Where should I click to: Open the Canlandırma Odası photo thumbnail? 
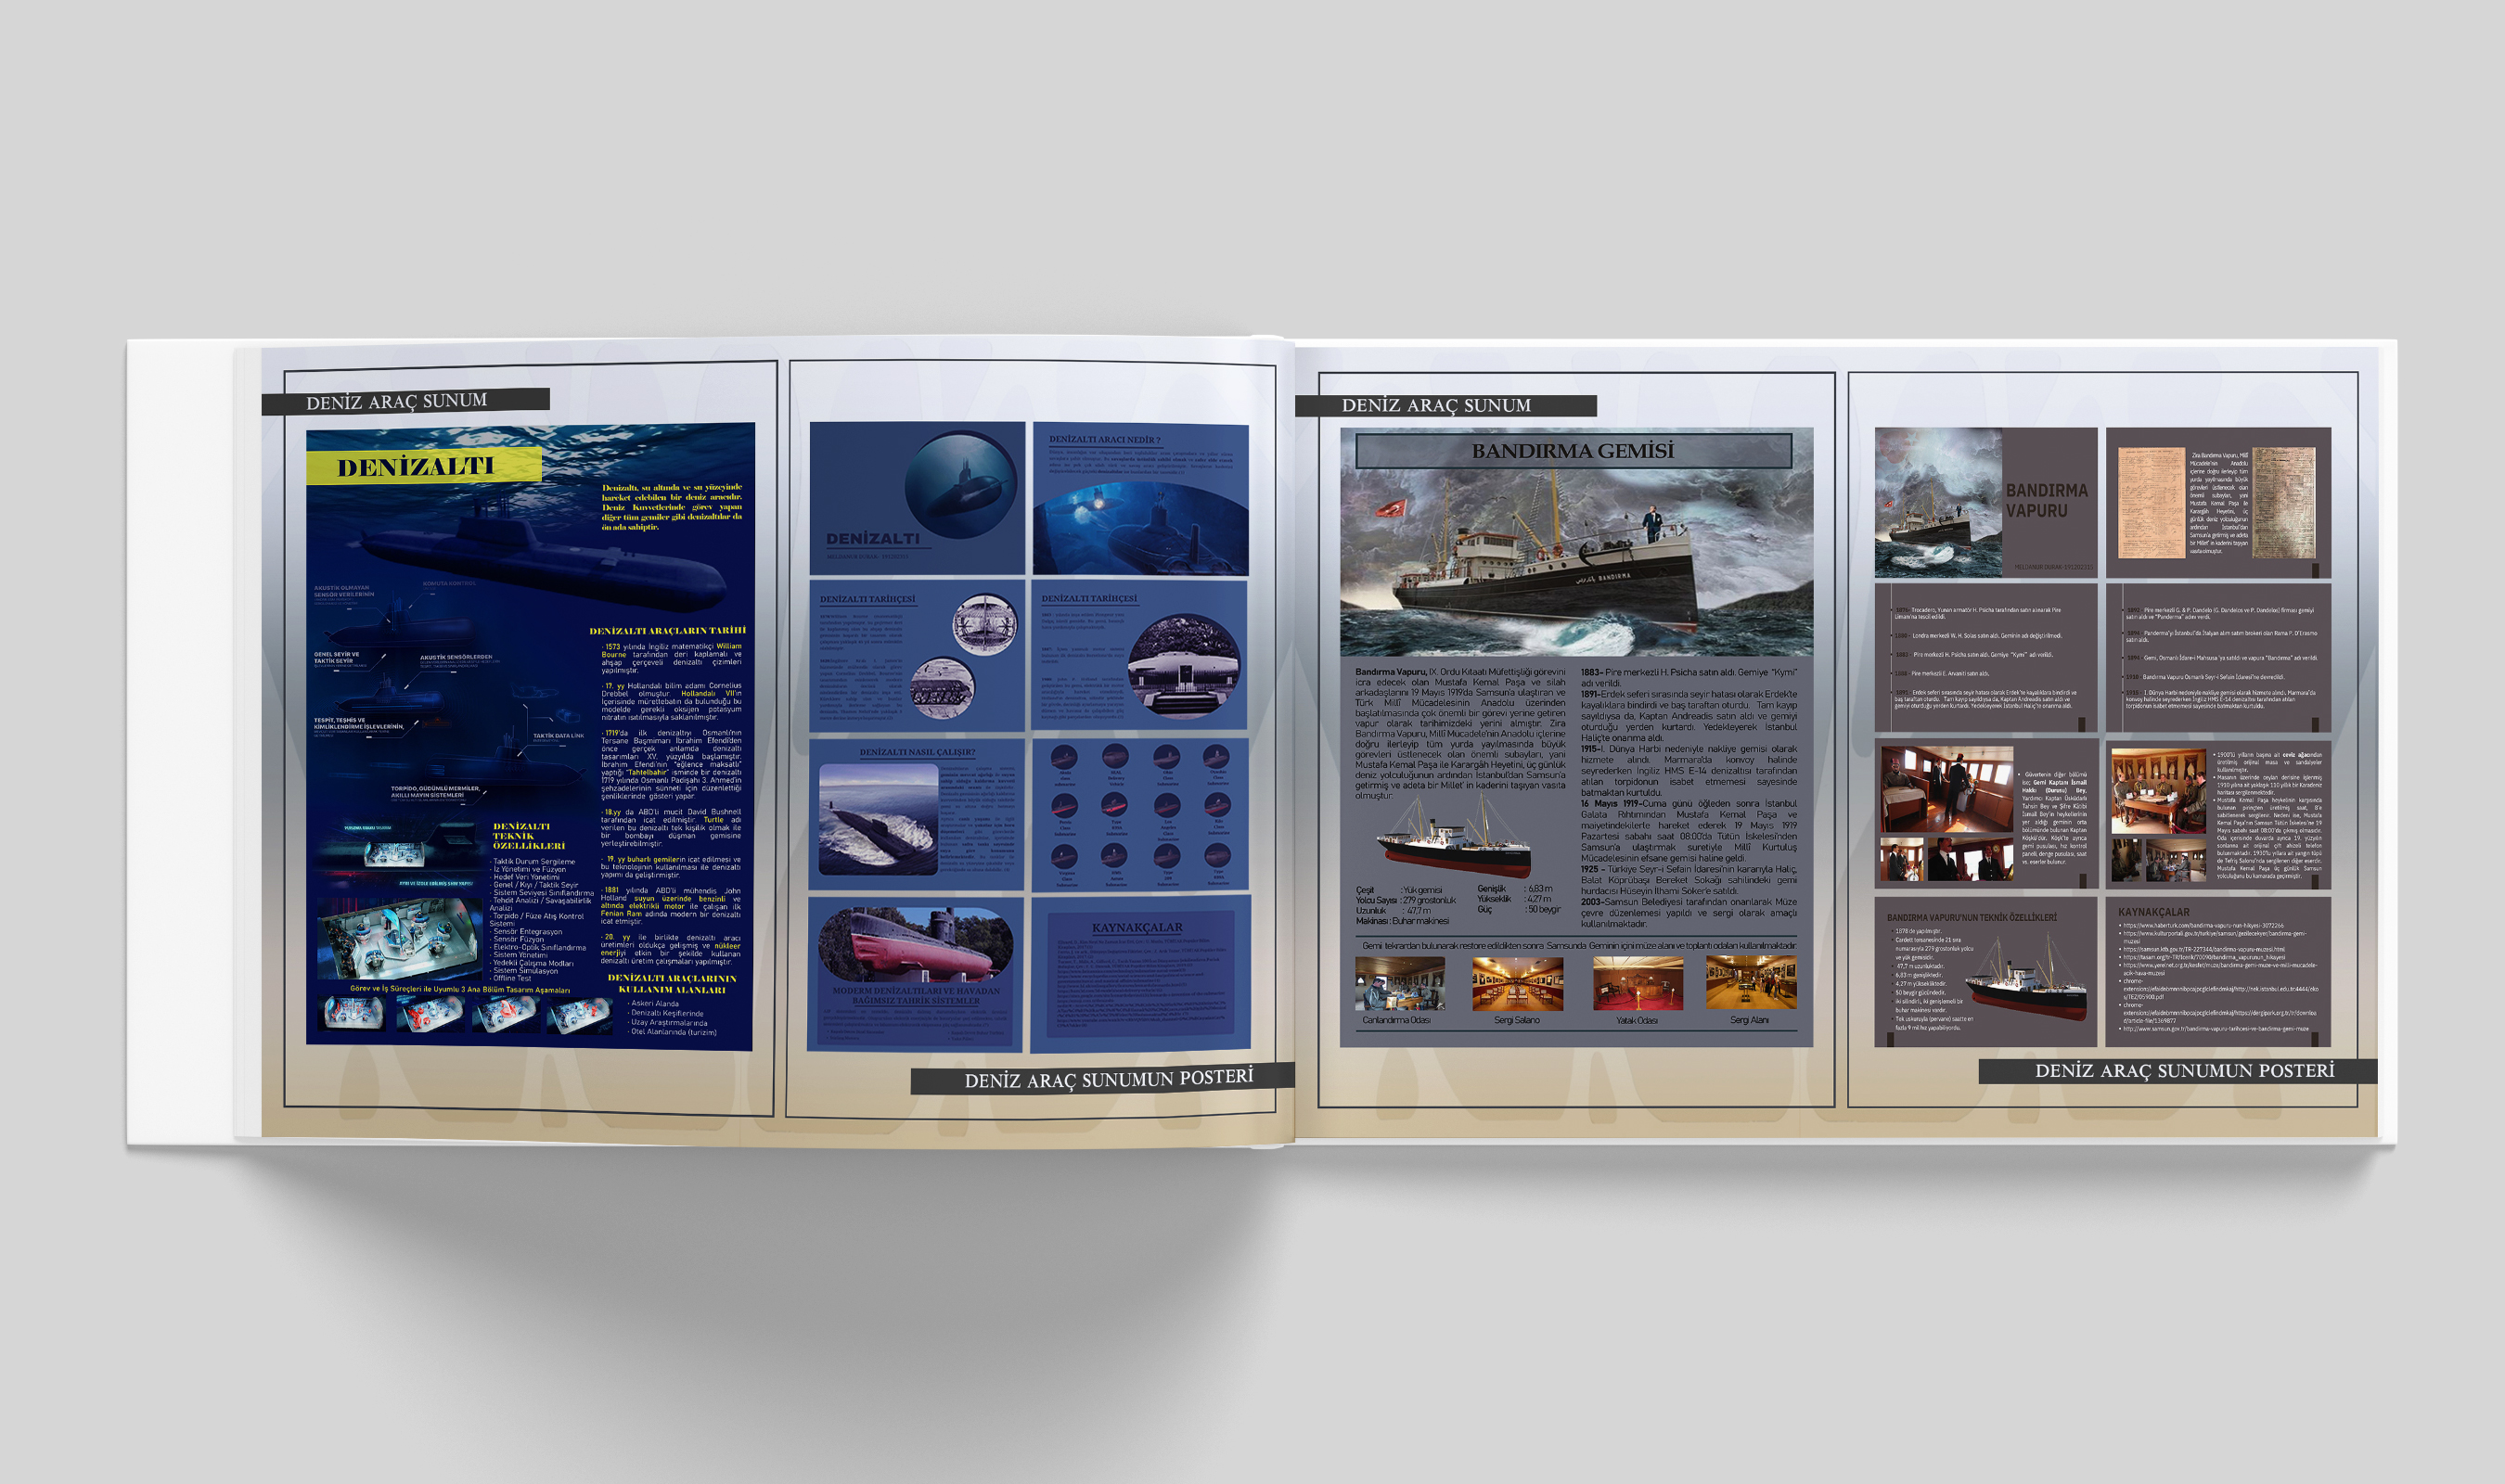[1399, 983]
